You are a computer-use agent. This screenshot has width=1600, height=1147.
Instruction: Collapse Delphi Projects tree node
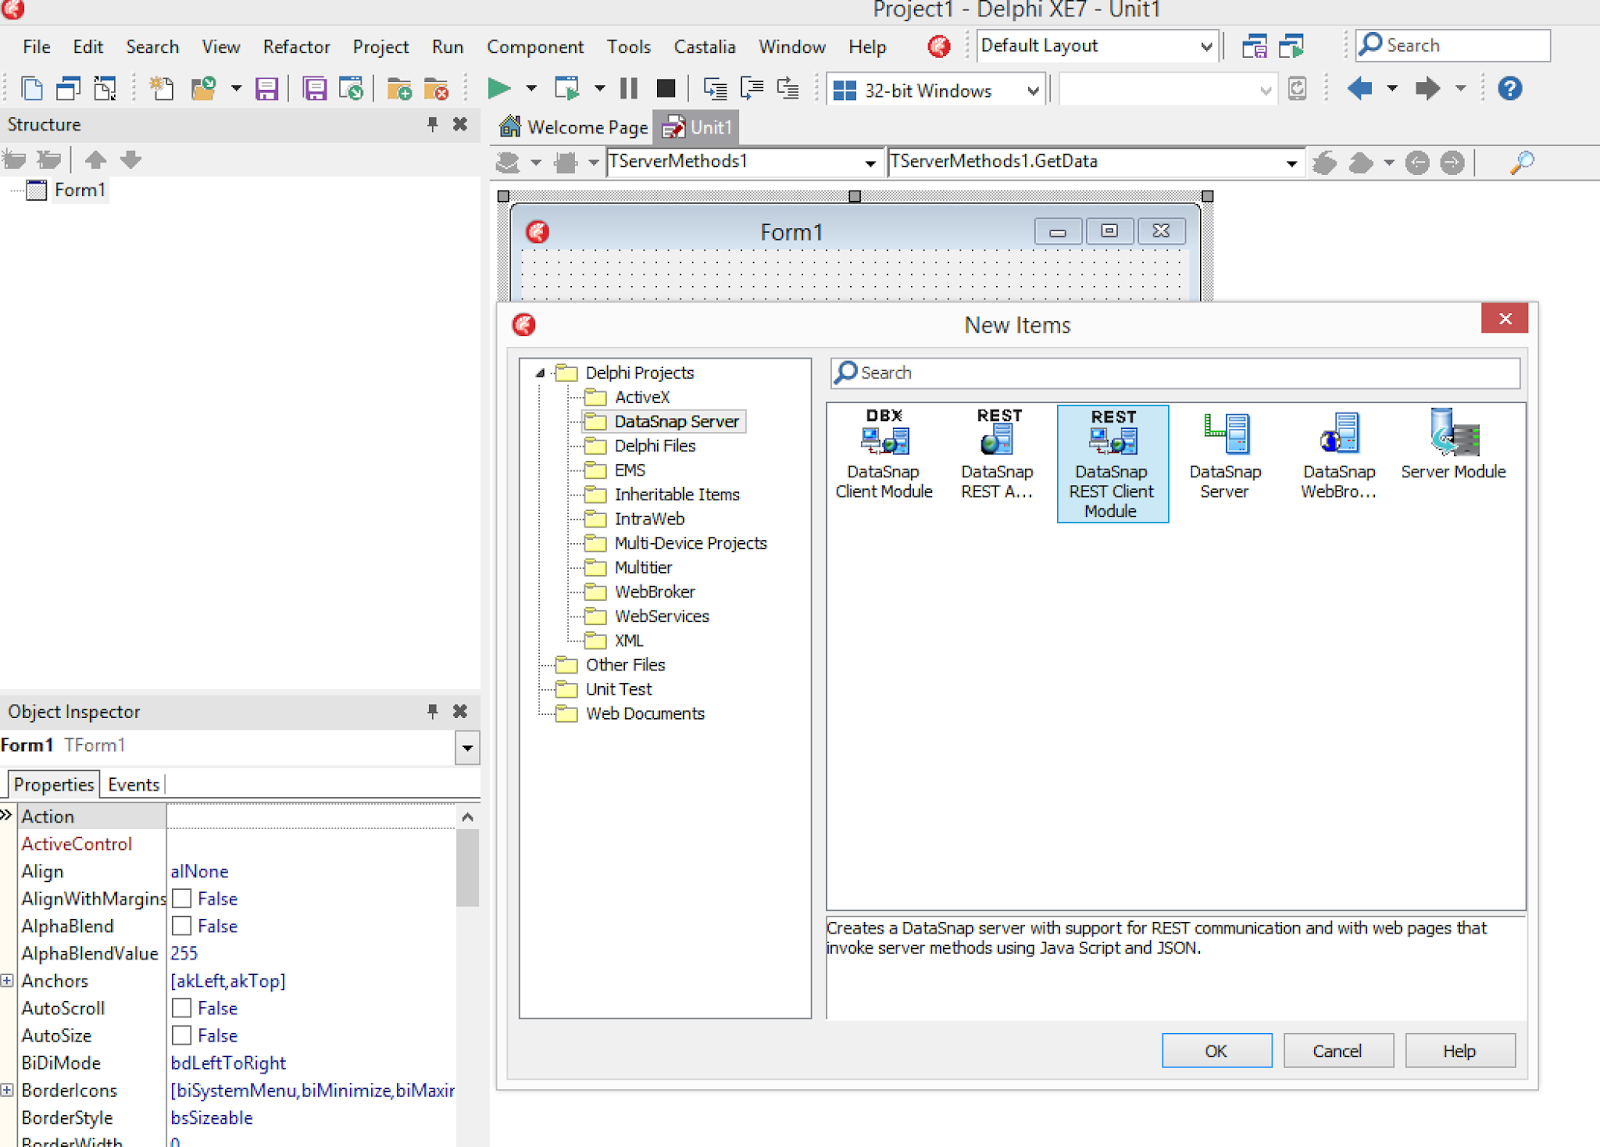(x=540, y=373)
